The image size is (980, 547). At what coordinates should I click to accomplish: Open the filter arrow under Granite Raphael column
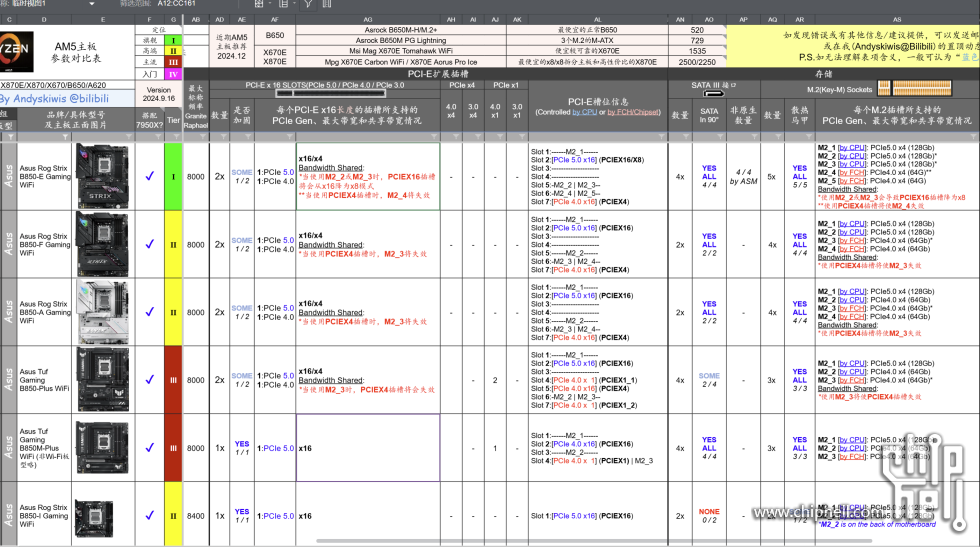tap(204, 136)
